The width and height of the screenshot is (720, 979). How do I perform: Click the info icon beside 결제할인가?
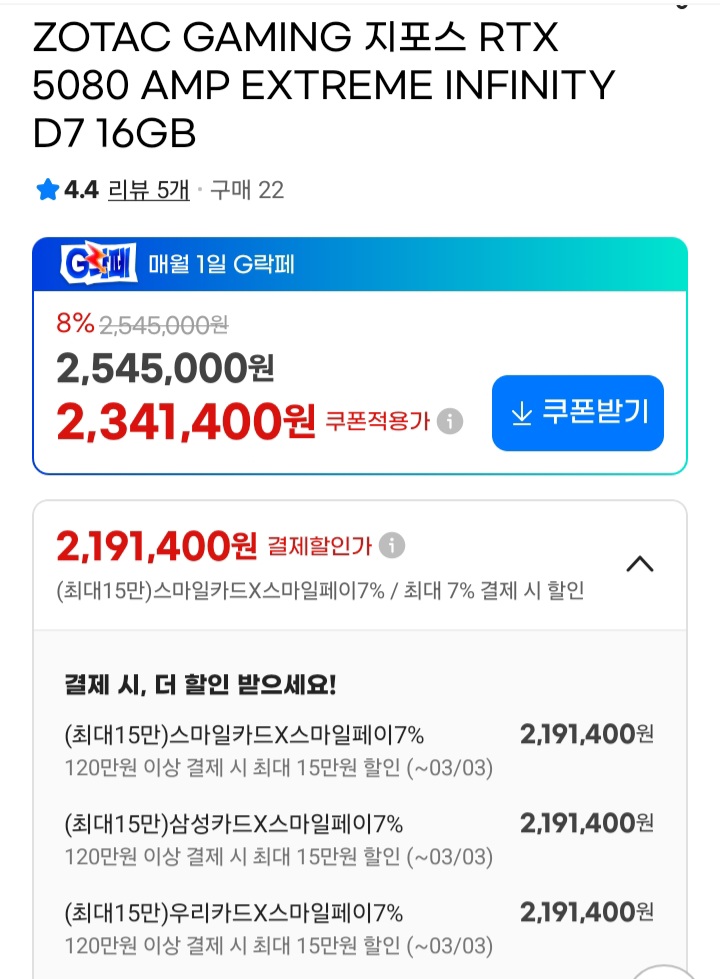point(392,545)
